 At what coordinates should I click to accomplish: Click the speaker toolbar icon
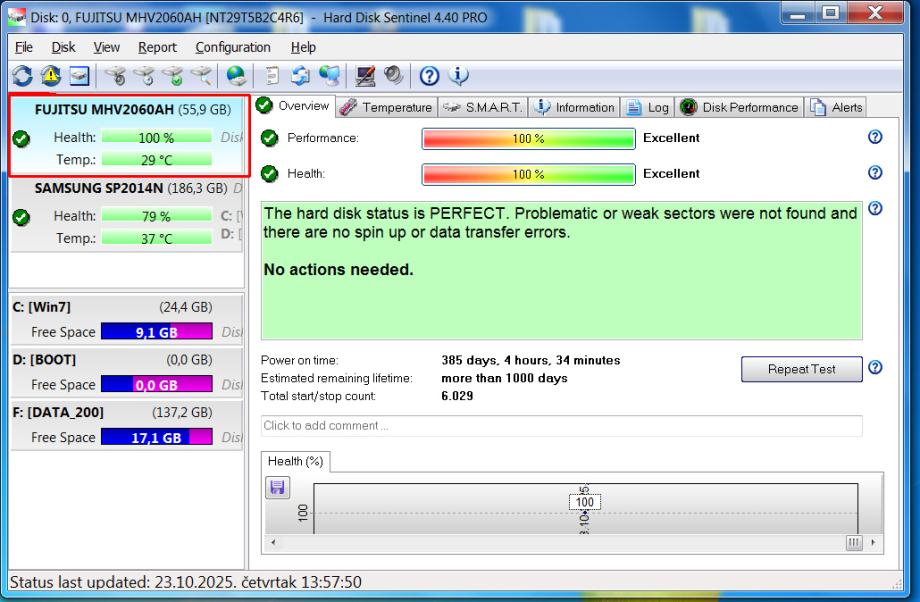point(393,76)
